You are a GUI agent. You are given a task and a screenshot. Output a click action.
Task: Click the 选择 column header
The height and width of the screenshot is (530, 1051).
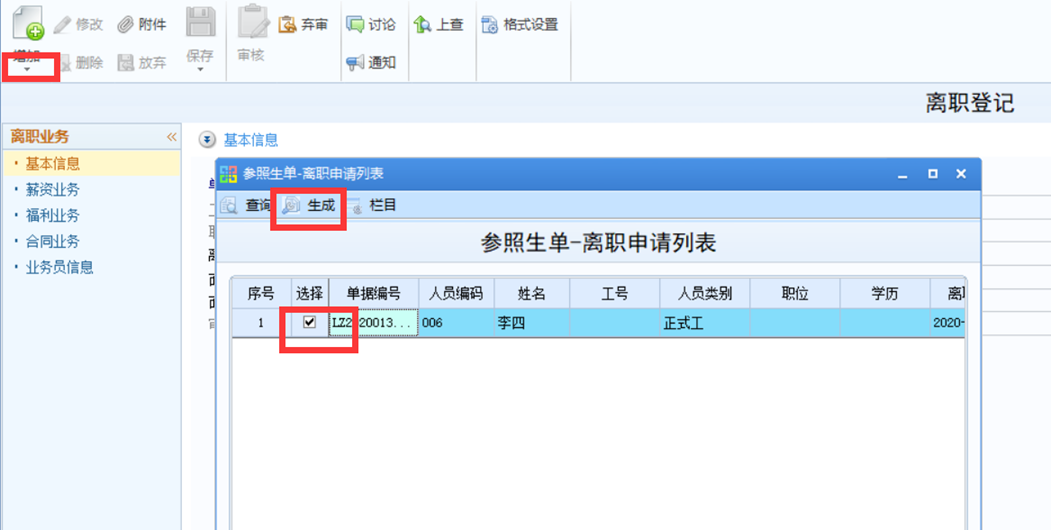[x=310, y=293]
